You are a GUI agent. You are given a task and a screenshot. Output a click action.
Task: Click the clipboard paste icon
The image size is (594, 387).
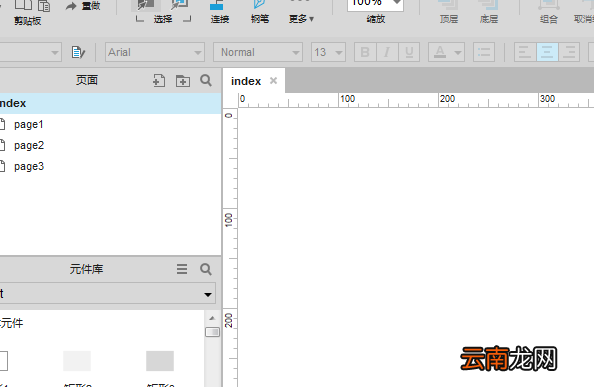pyautogui.click(x=44, y=6)
